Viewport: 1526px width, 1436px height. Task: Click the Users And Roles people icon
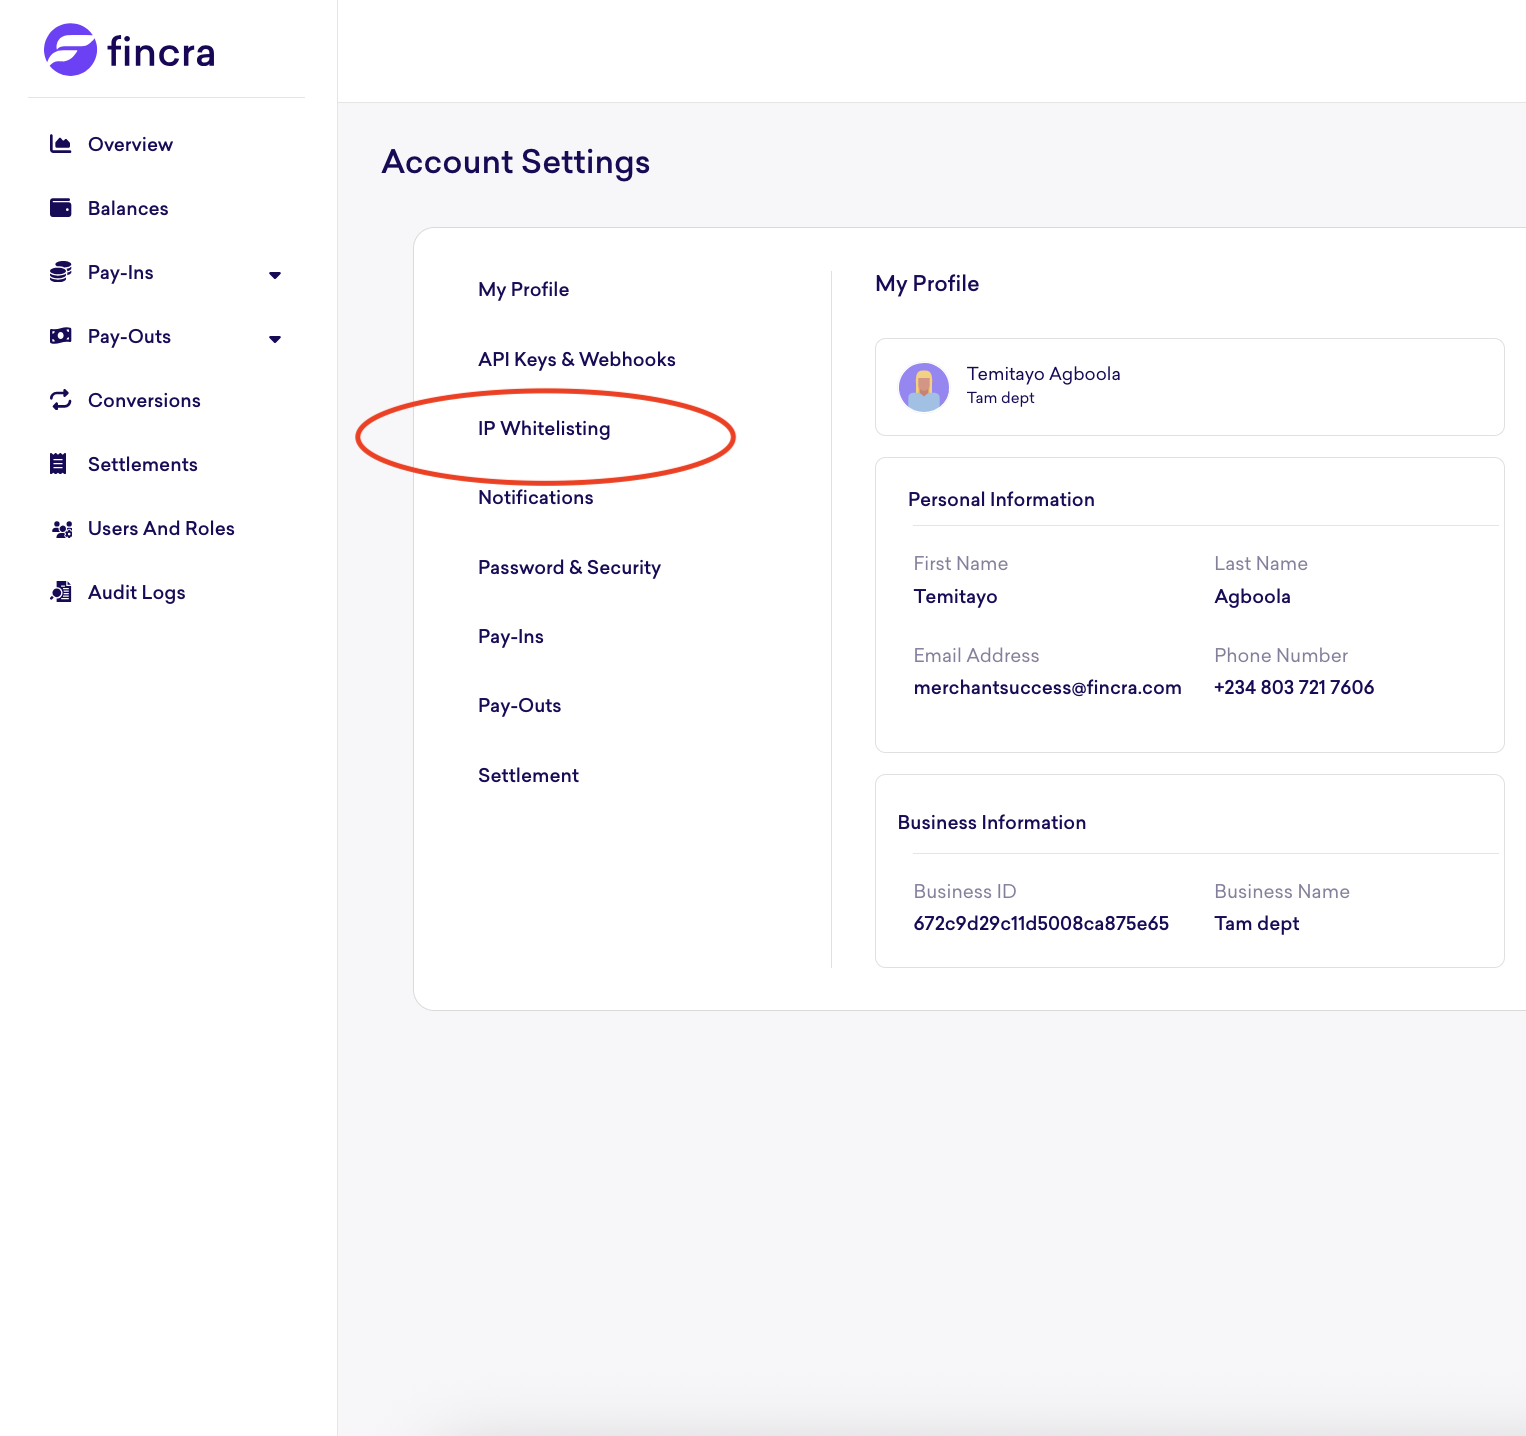click(x=62, y=529)
